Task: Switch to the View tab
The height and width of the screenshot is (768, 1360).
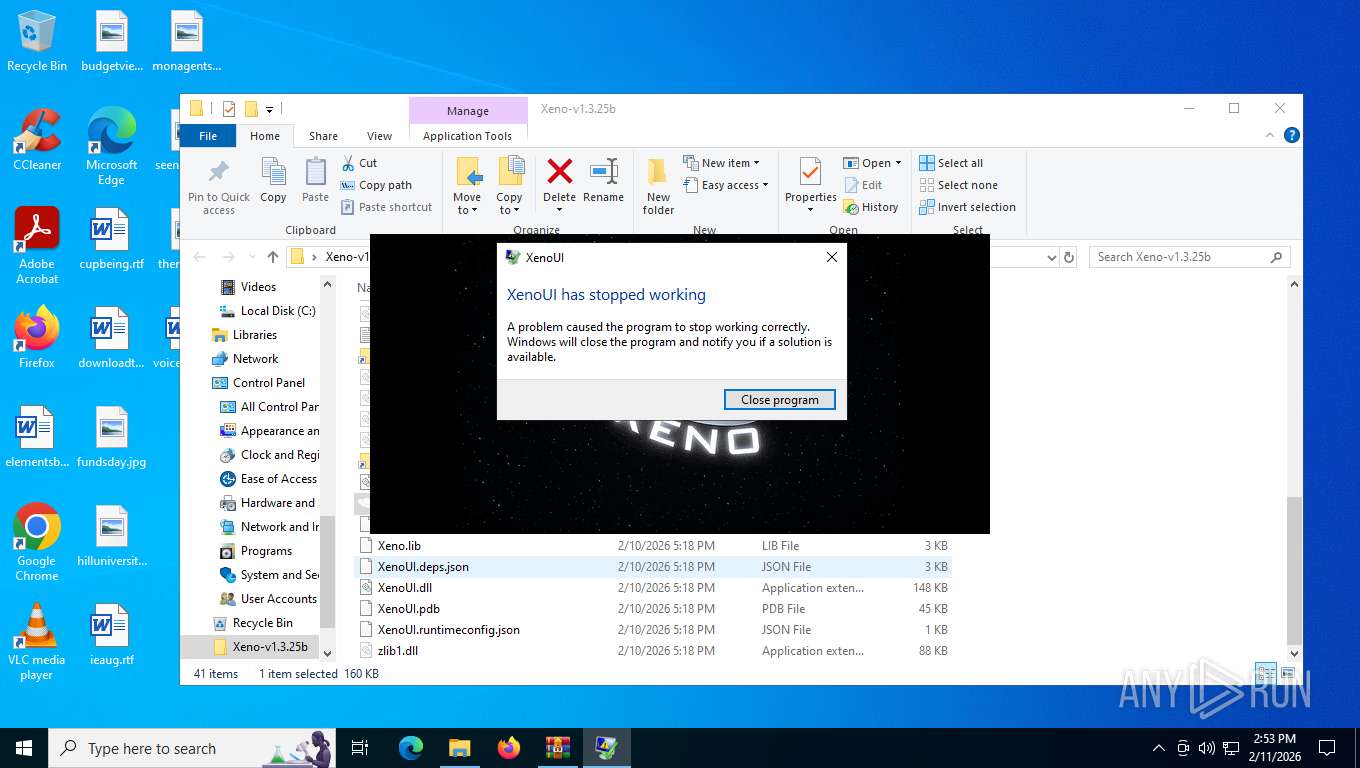Action: (x=379, y=136)
